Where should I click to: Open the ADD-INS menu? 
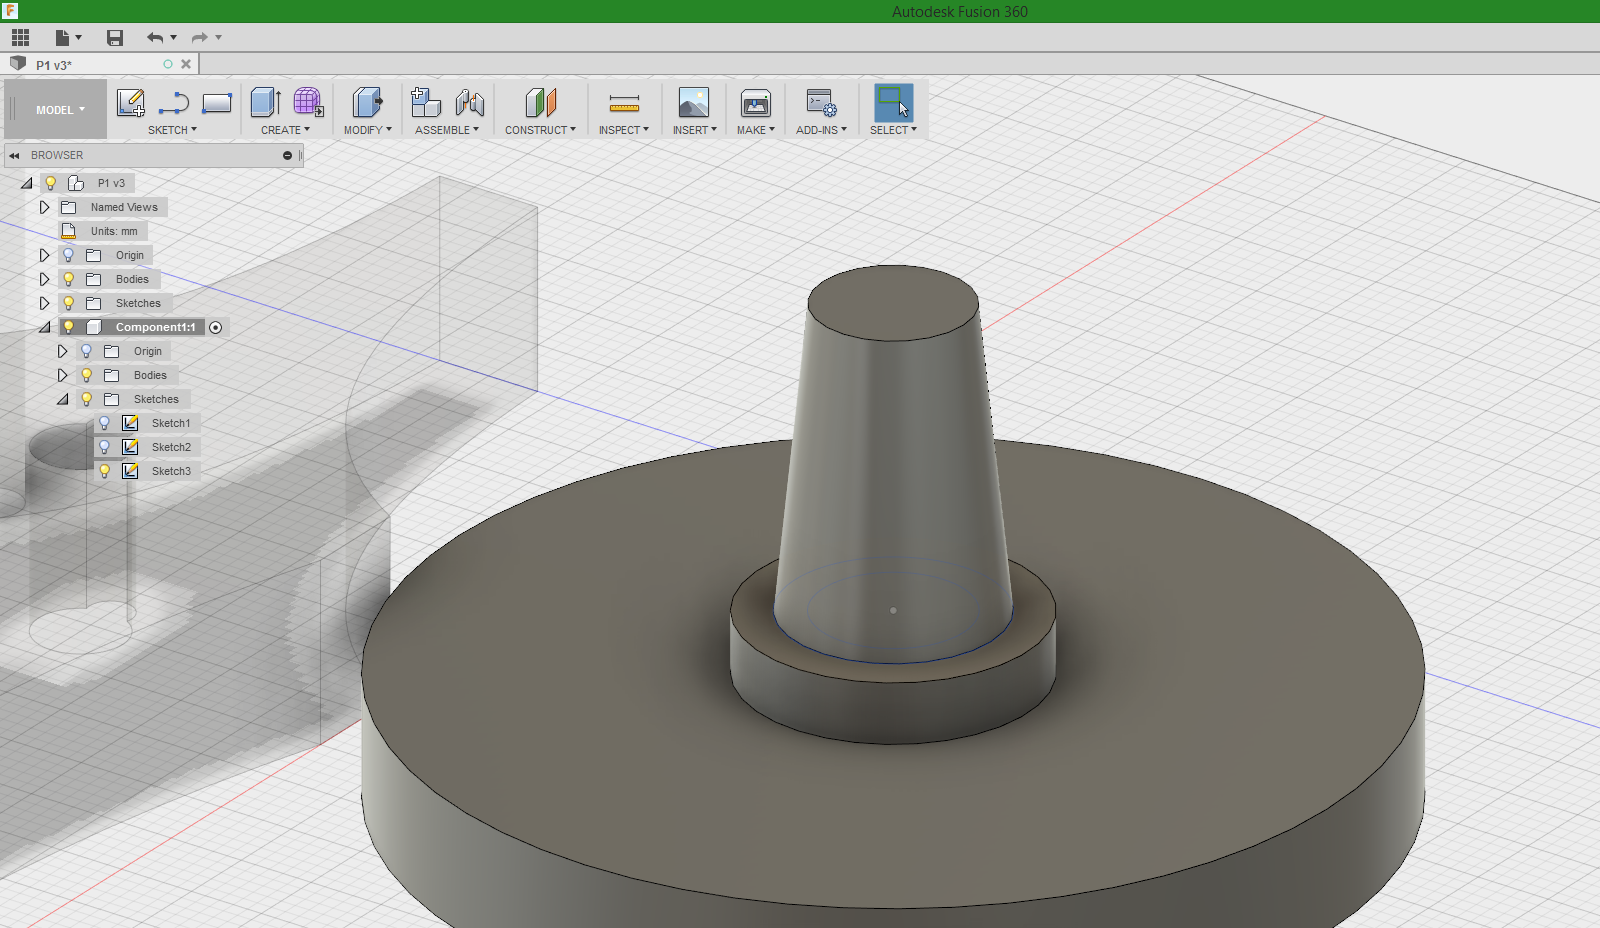pyautogui.click(x=821, y=130)
